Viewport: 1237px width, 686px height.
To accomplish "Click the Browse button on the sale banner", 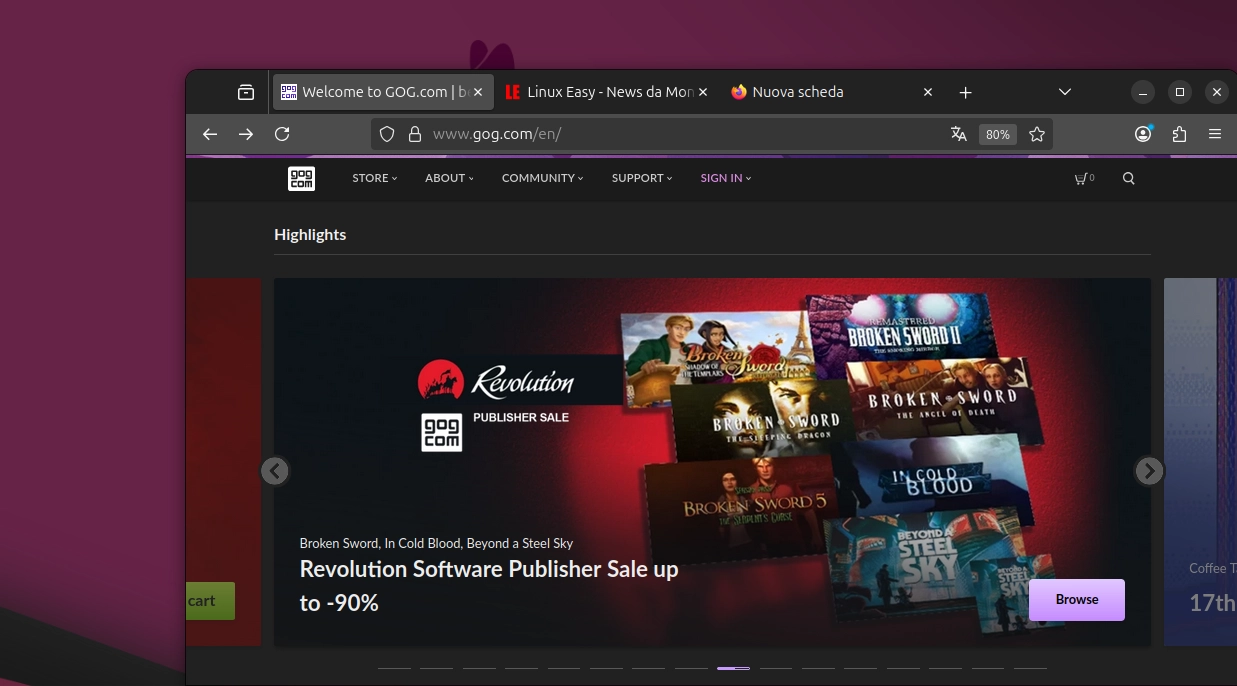I will click(1076, 599).
